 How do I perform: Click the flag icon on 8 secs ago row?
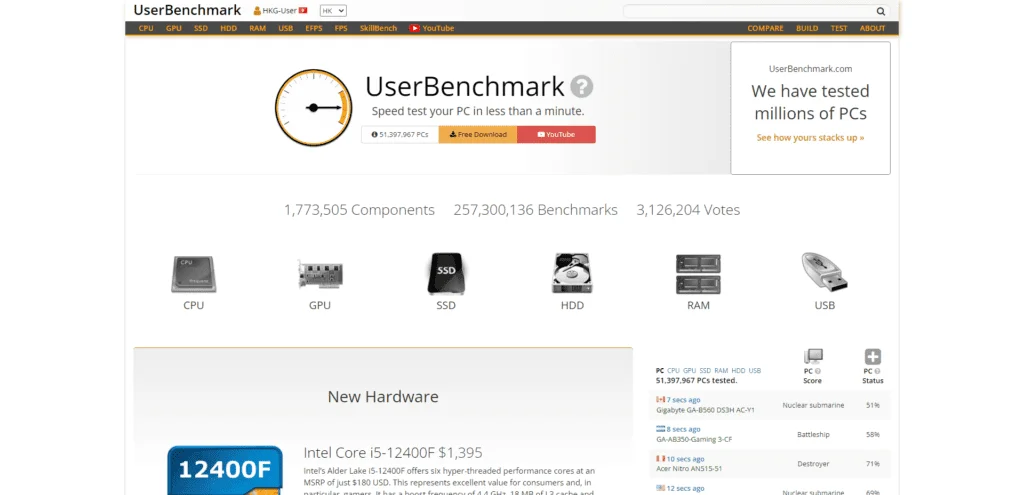click(x=660, y=429)
